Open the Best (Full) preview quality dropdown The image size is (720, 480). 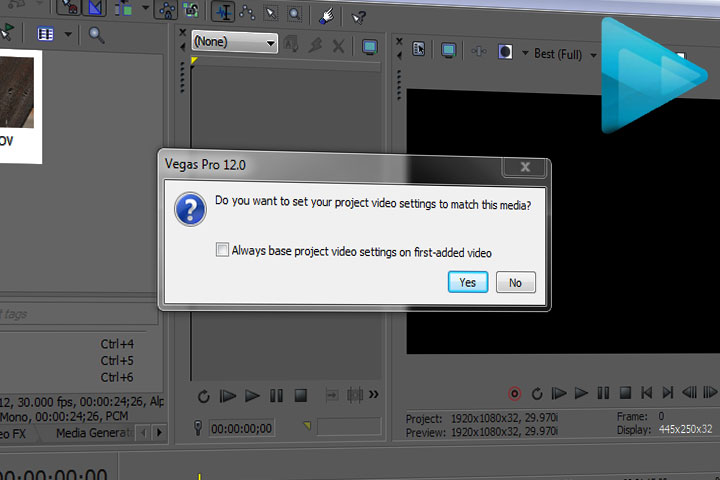pos(565,54)
